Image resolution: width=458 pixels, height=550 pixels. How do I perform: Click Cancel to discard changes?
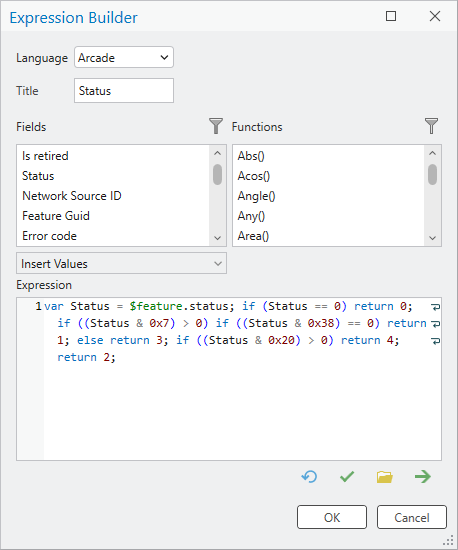tap(412, 517)
